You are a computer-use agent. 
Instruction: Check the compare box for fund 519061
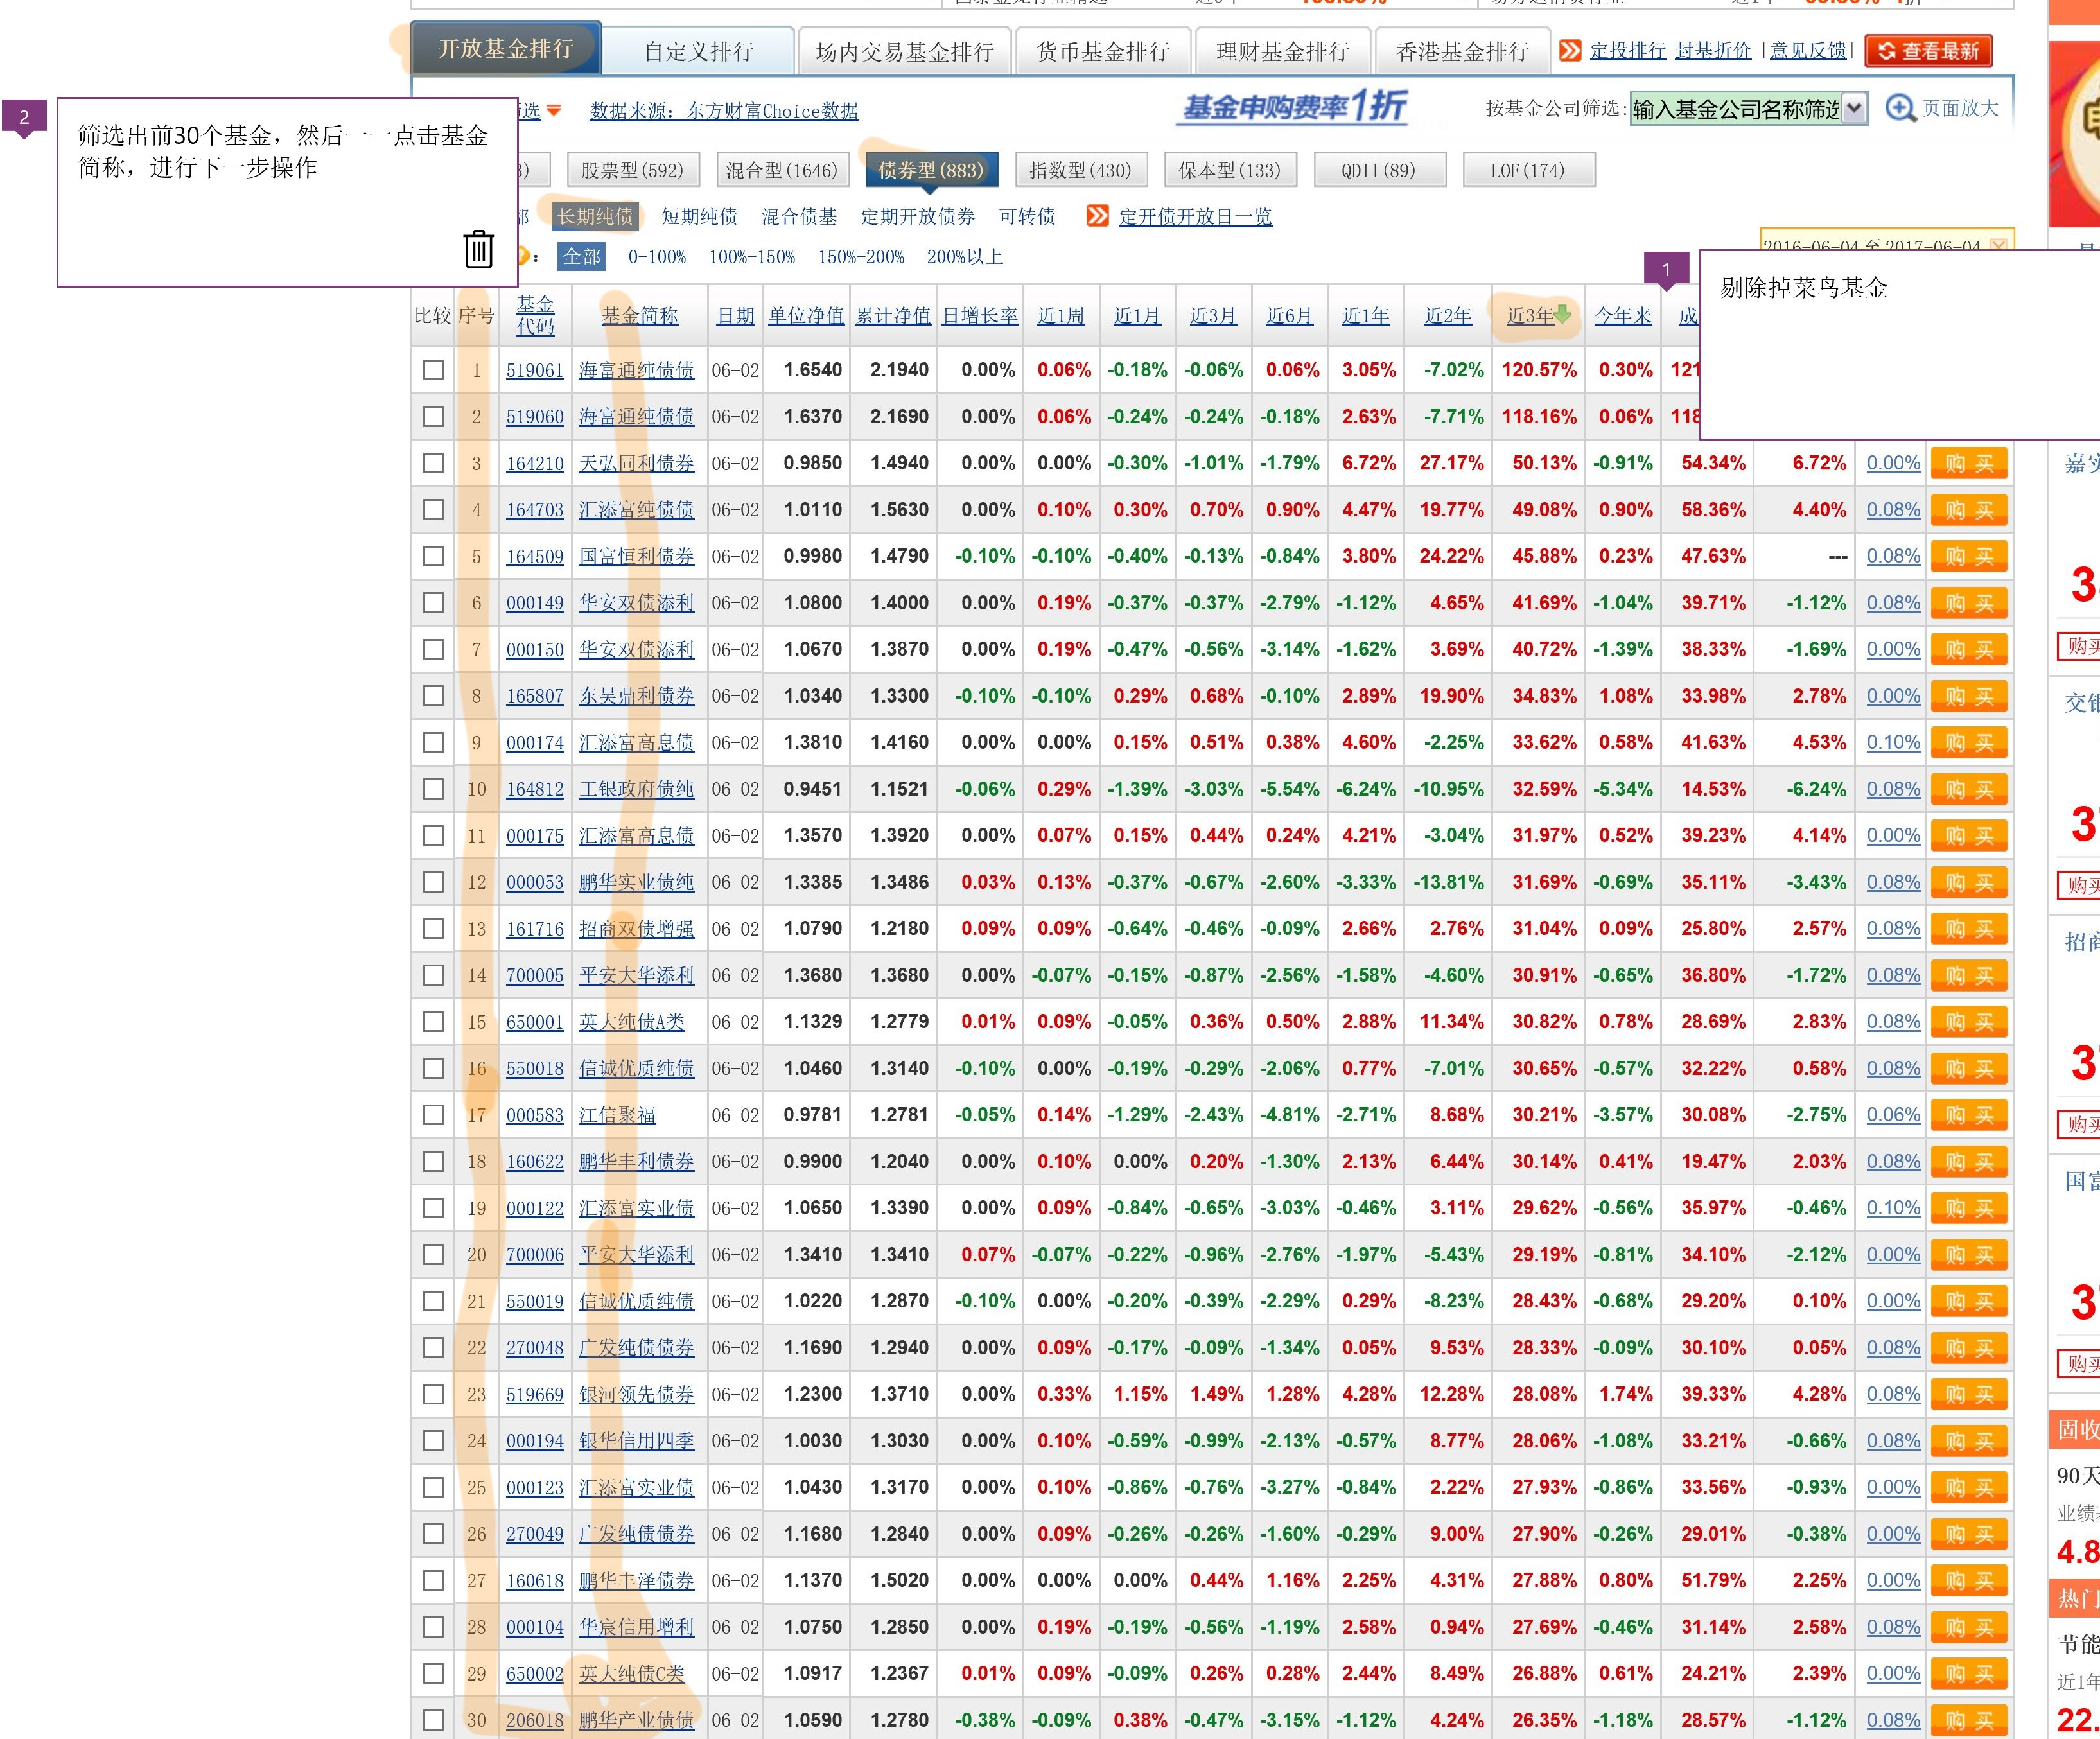pyautogui.click(x=433, y=370)
